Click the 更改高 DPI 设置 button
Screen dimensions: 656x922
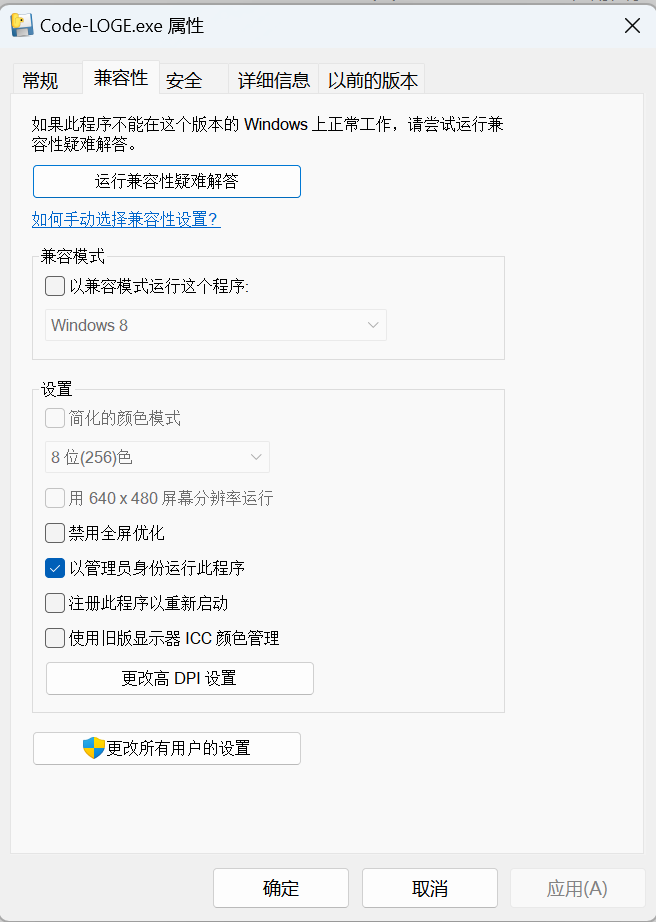coord(180,678)
